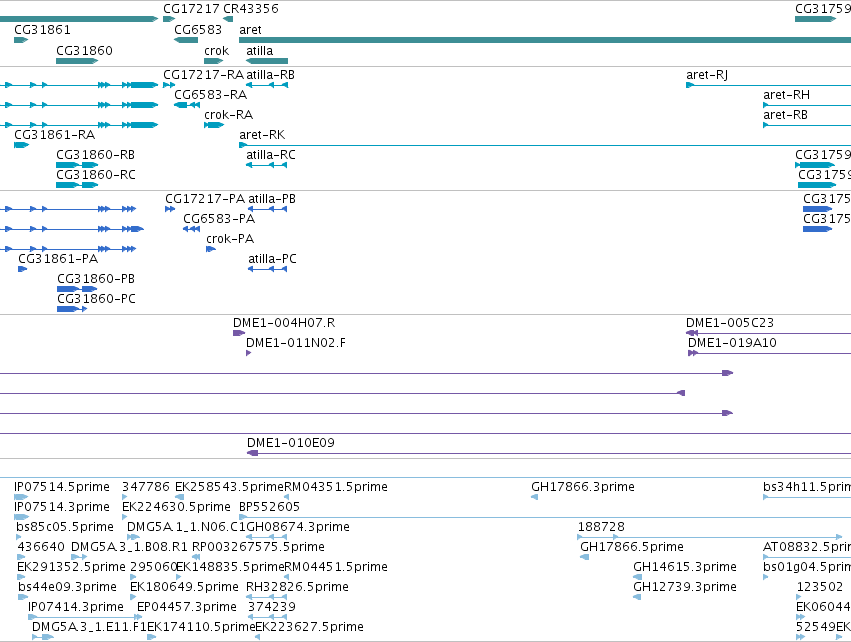This screenshot has height=642, width=851.
Task: Click EST GH14615.3prime
Action: pos(685,567)
